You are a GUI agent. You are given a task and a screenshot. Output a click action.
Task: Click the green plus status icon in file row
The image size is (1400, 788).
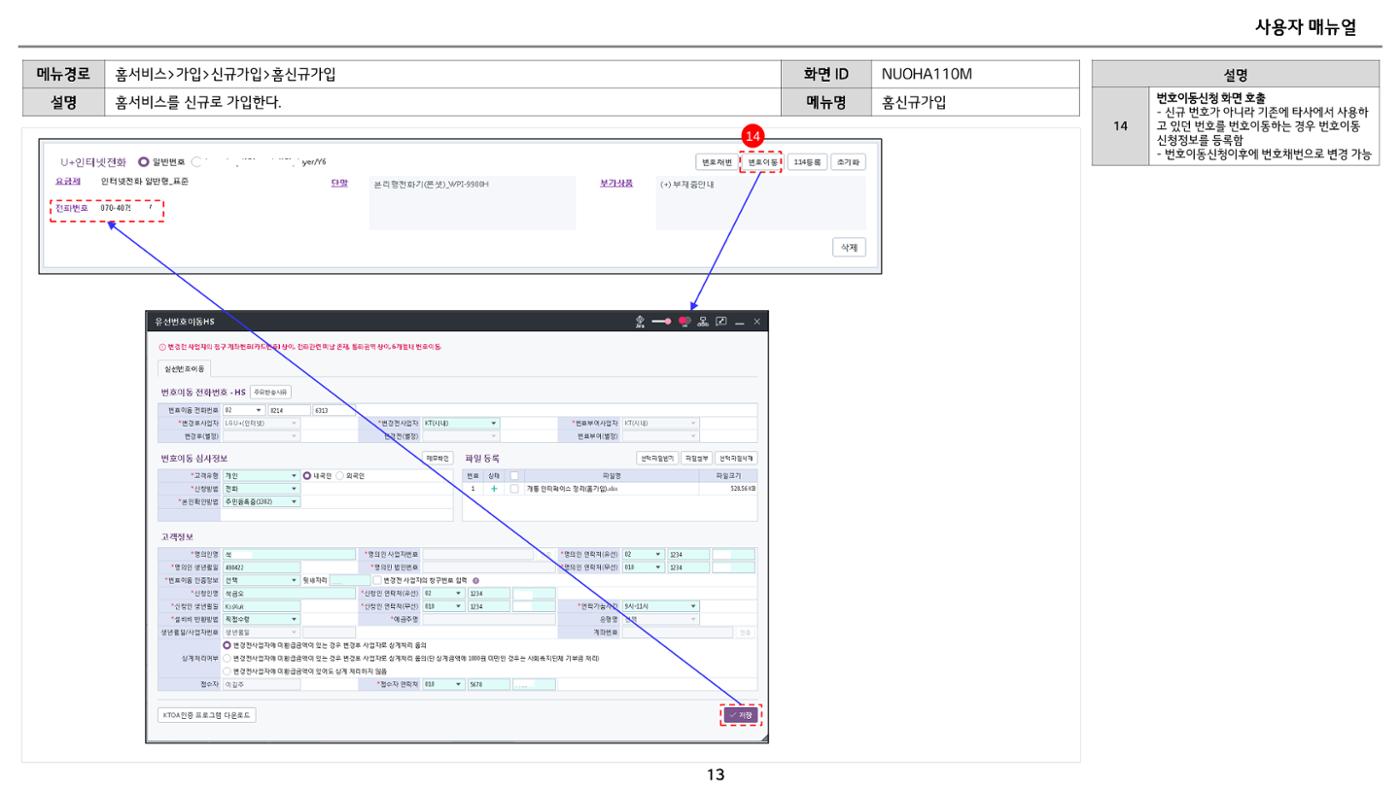click(x=494, y=488)
